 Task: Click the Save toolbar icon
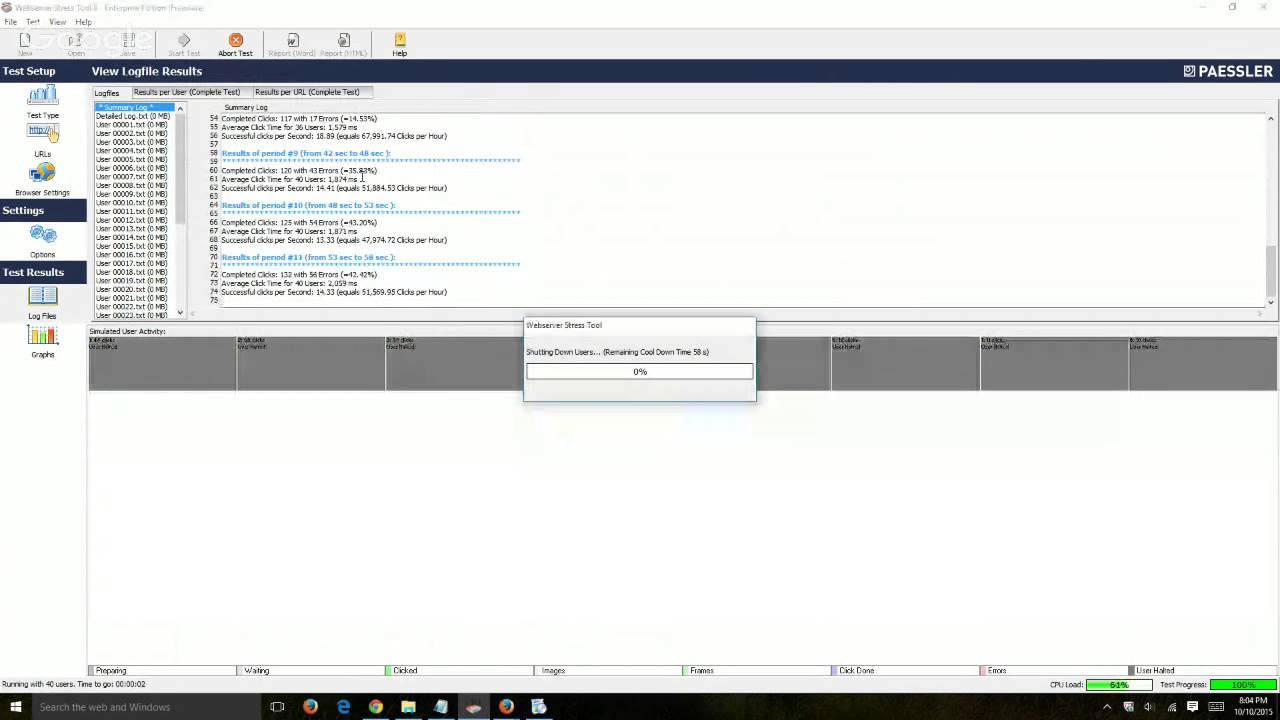128,44
